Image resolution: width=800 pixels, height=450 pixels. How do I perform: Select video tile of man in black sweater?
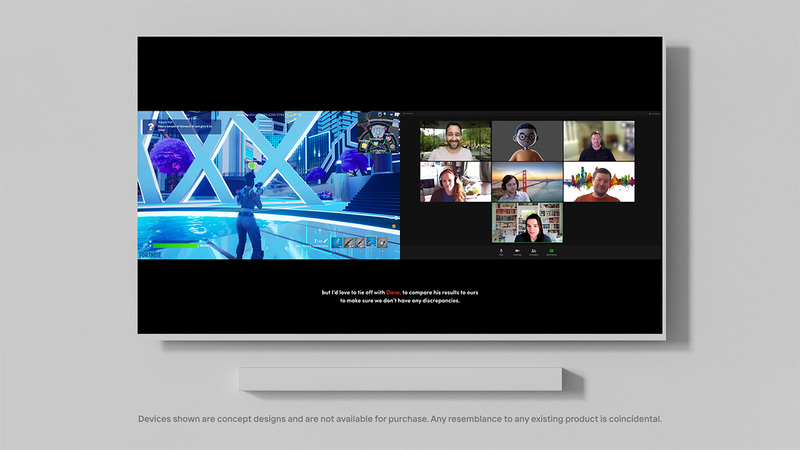click(x=599, y=141)
